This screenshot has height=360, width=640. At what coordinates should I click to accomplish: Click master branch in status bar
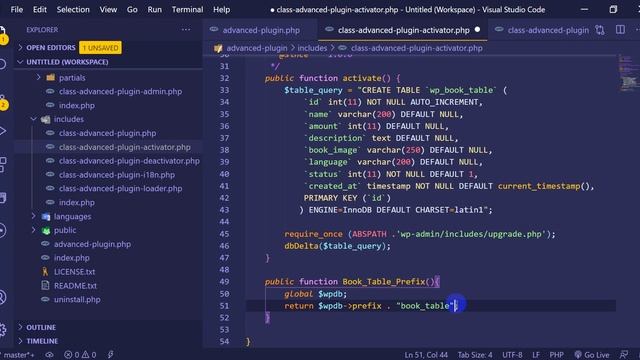pos(18,355)
